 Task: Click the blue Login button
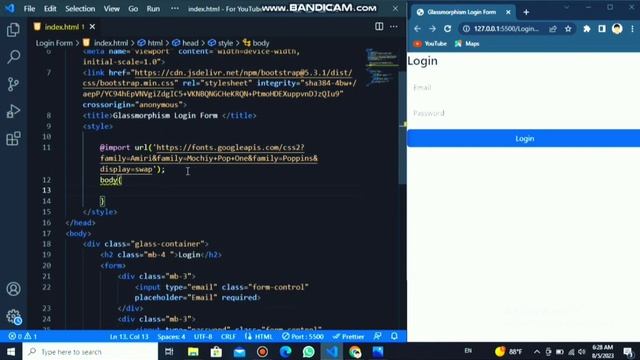point(523,138)
